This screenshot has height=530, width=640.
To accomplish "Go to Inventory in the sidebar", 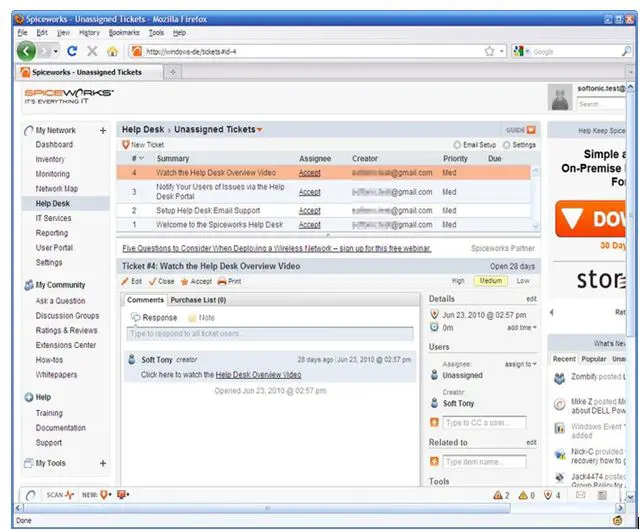I will [50, 159].
